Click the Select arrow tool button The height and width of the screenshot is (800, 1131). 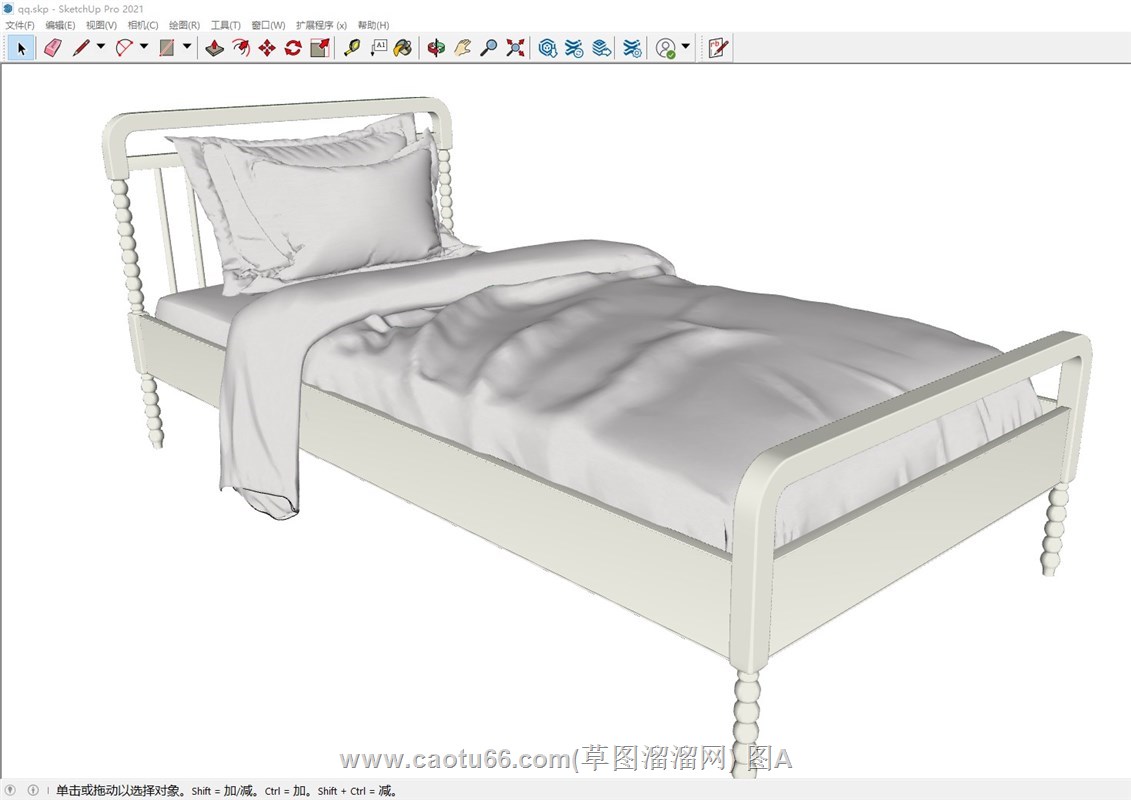(21, 47)
